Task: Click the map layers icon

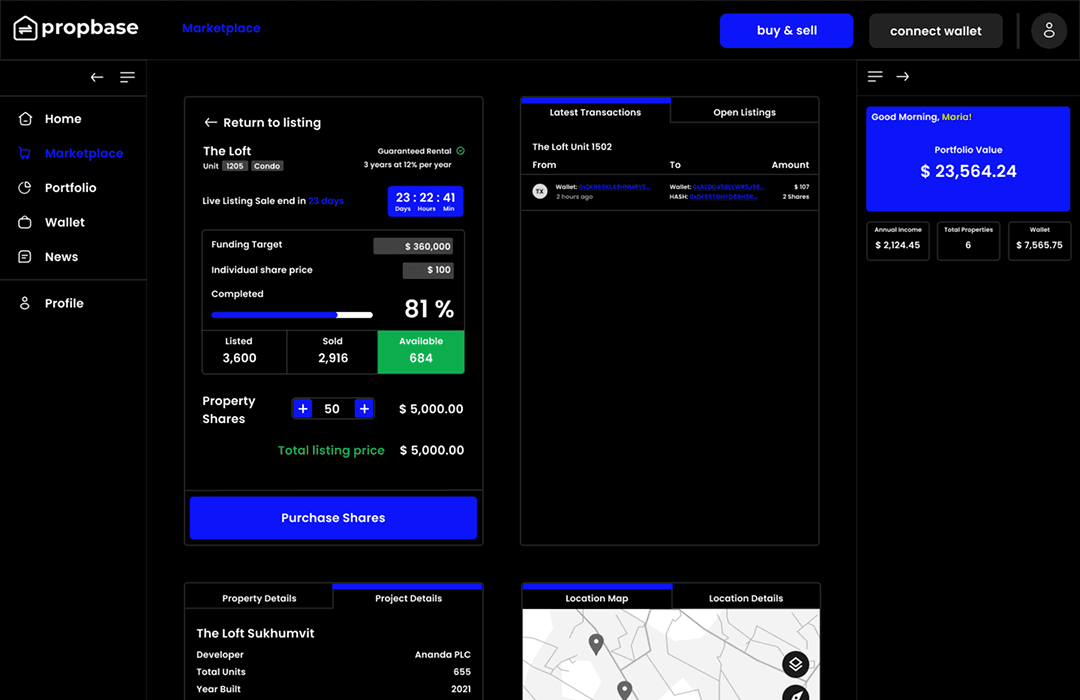Action: coord(795,664)
